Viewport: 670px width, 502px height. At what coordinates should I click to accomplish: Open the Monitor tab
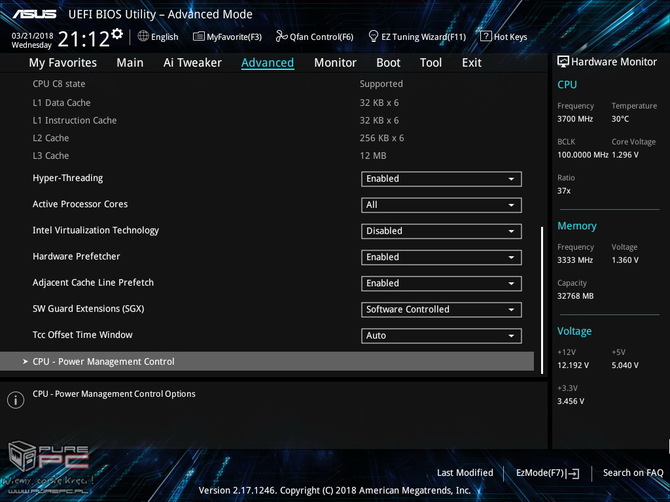[335, 63]
